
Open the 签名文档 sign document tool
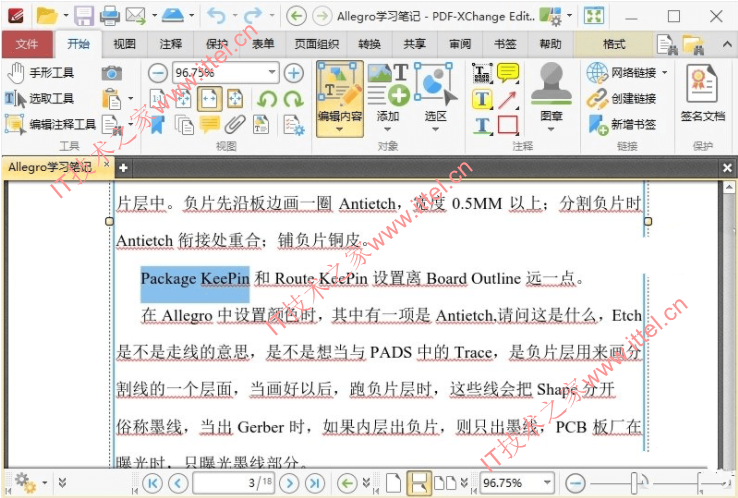pos(702,93)
